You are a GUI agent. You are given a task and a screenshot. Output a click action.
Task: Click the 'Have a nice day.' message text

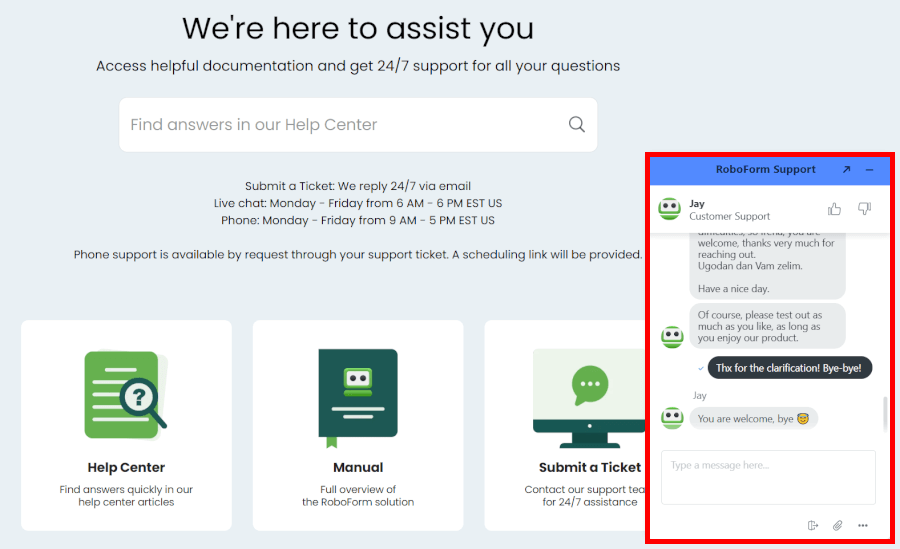733,289
